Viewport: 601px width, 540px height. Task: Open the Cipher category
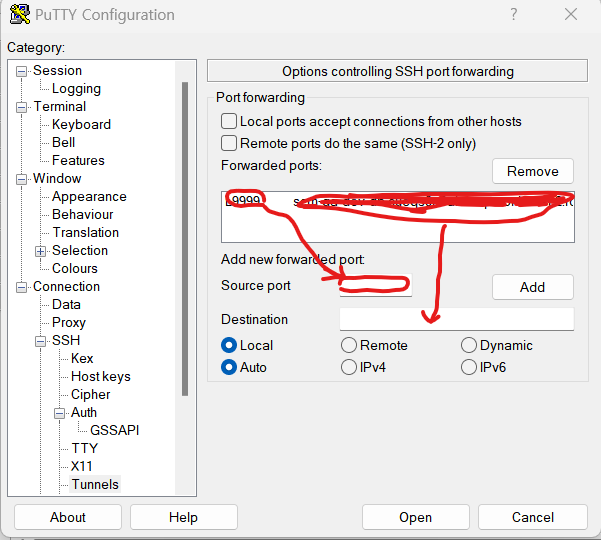click(x=90, y=394)
